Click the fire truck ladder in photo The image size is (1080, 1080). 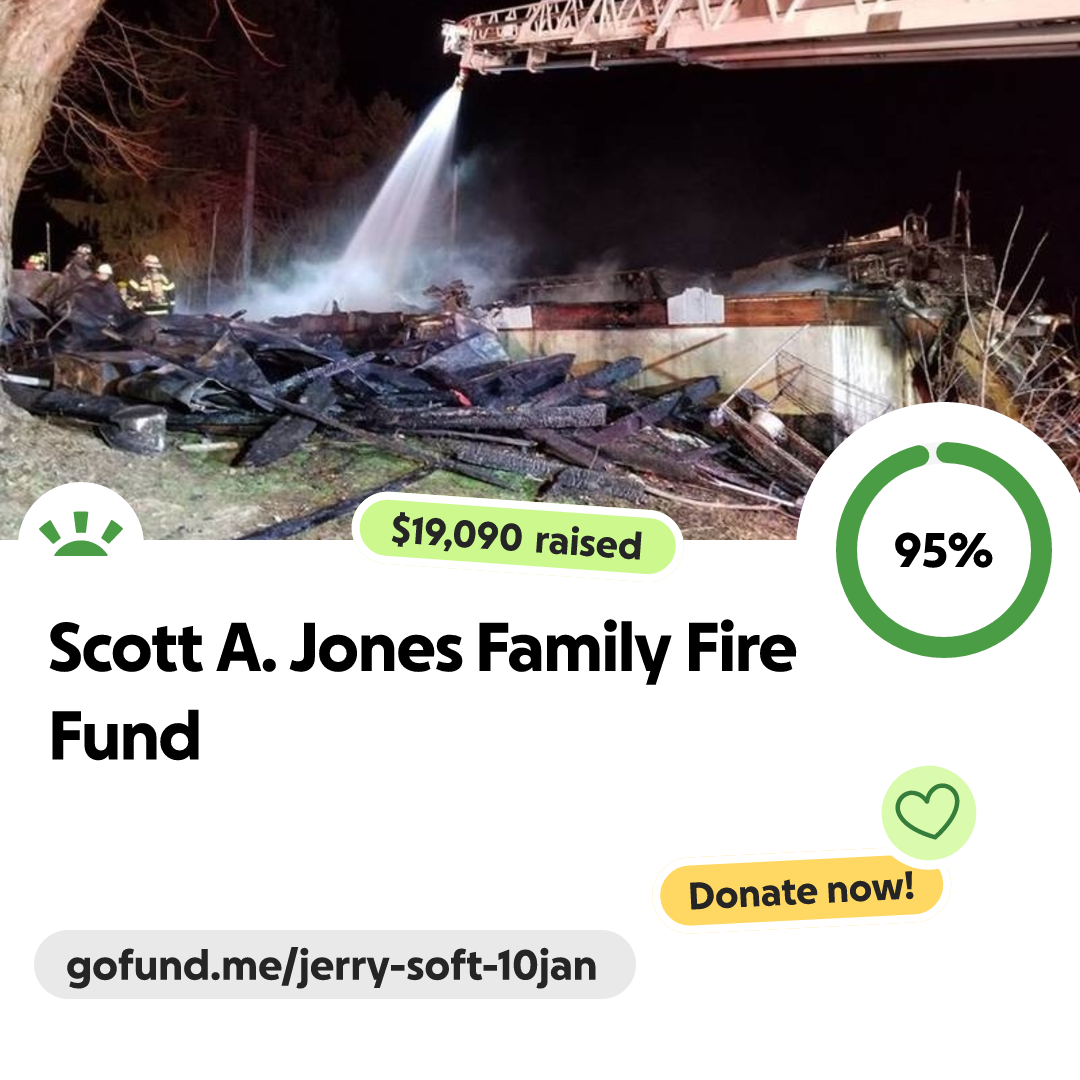pyautogui.click(x=758, y=34)
